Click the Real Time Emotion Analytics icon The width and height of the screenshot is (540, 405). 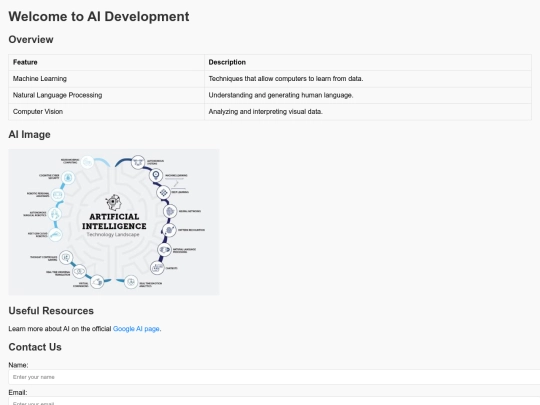131,282
